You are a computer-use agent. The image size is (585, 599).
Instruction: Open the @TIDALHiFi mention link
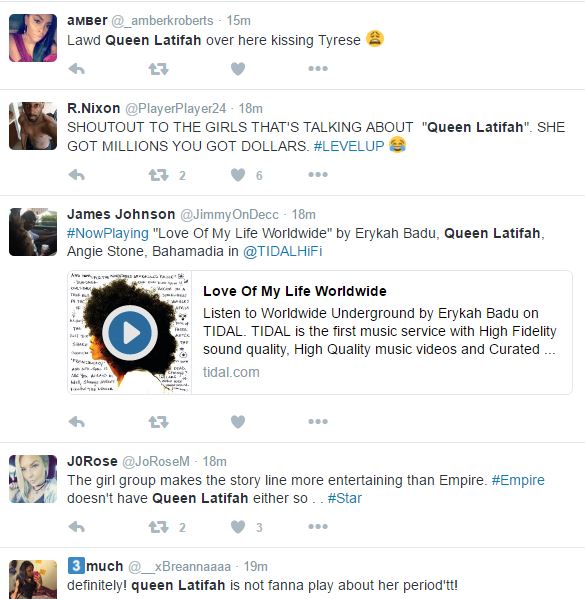coord(282,251)
